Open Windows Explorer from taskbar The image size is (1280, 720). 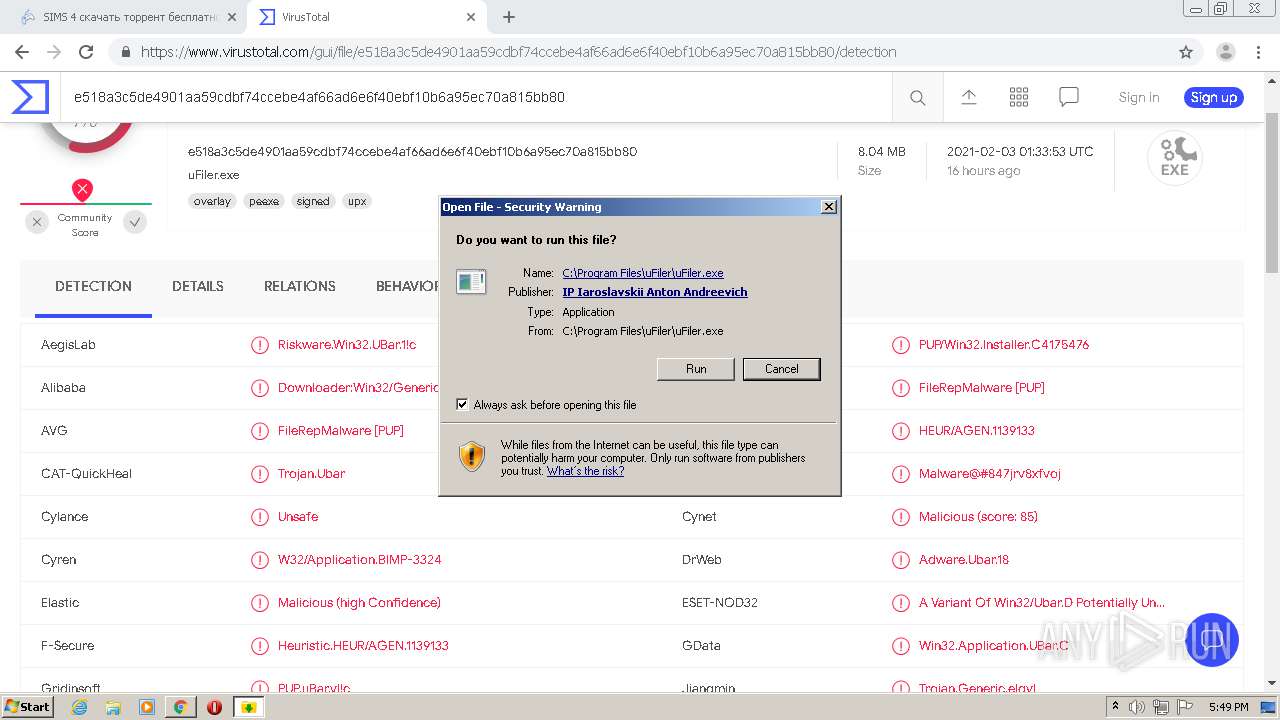[x=113, y=707]
